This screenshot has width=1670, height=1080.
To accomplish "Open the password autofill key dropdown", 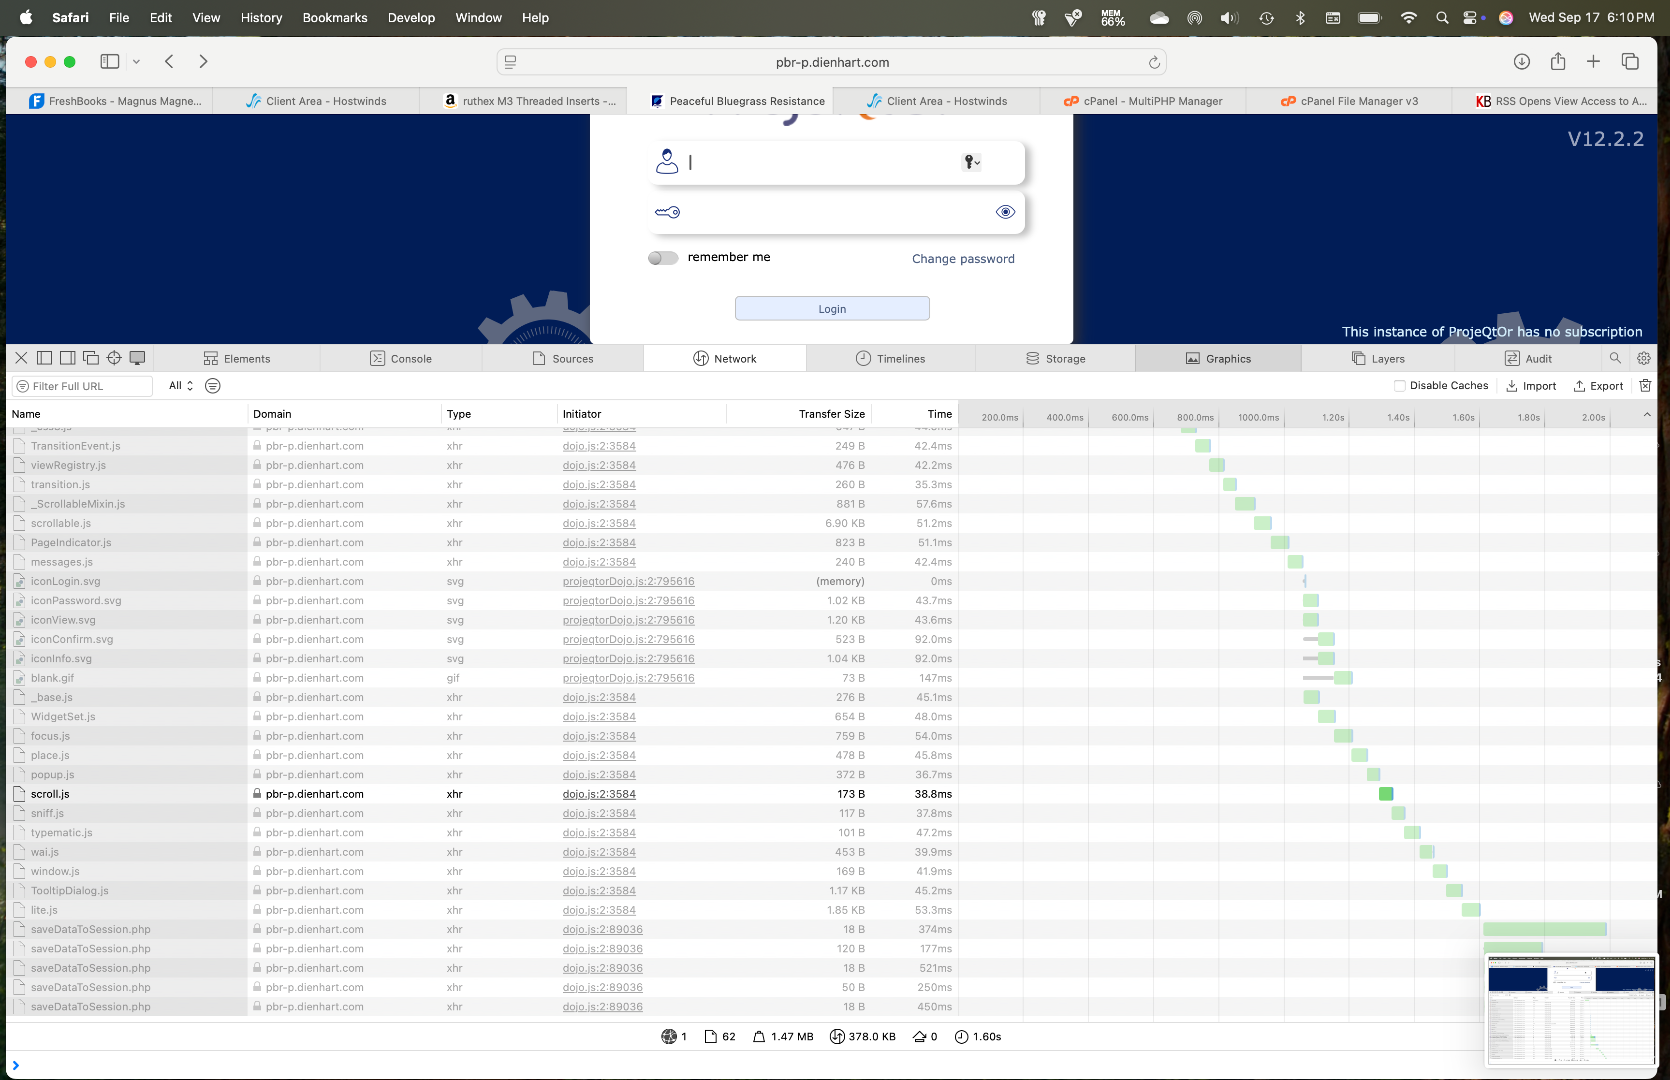I will pyautogui.click(x=971, y=162).
